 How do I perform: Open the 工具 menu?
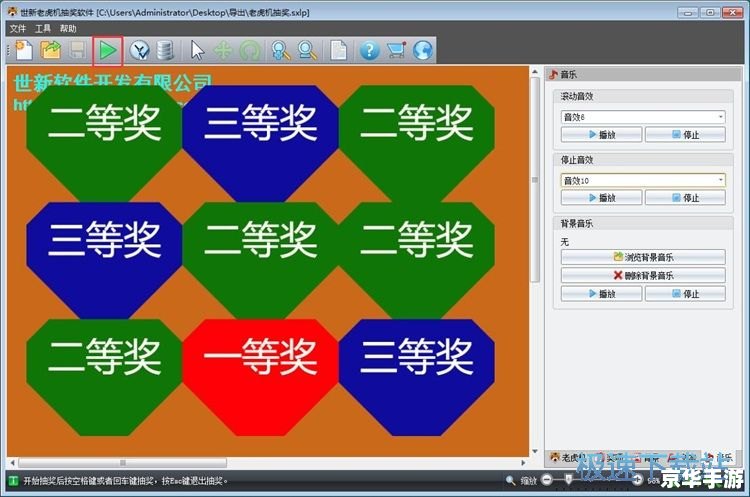click(43, 28)
